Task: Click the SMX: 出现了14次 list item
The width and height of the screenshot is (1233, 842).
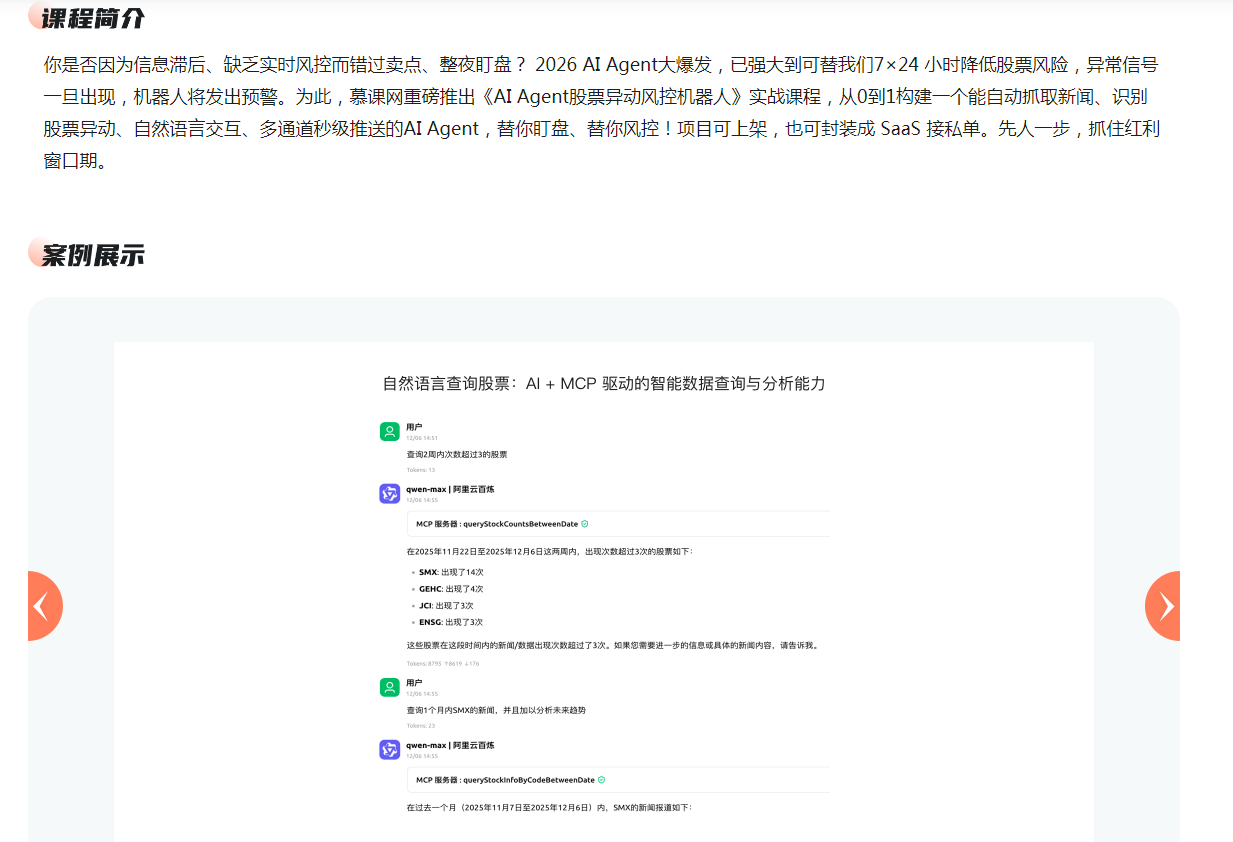Action: (451, 572)
